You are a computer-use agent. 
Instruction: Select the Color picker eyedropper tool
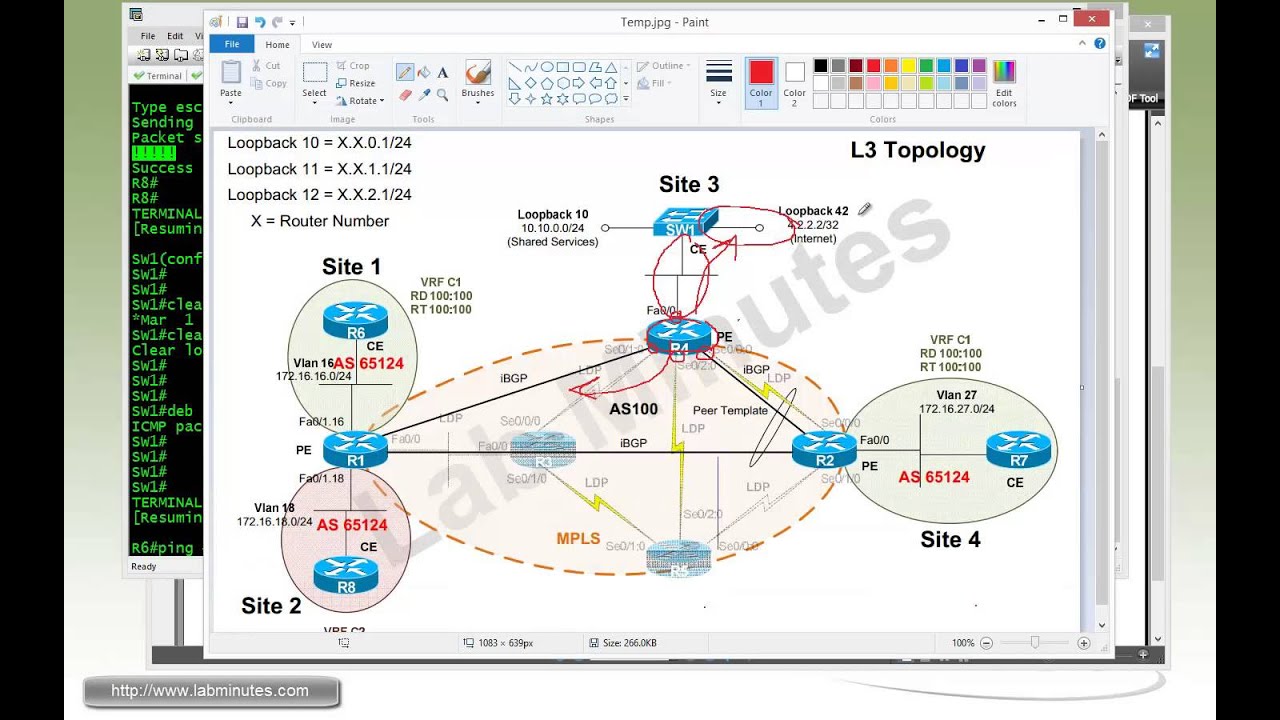click(x=424, y=94)
